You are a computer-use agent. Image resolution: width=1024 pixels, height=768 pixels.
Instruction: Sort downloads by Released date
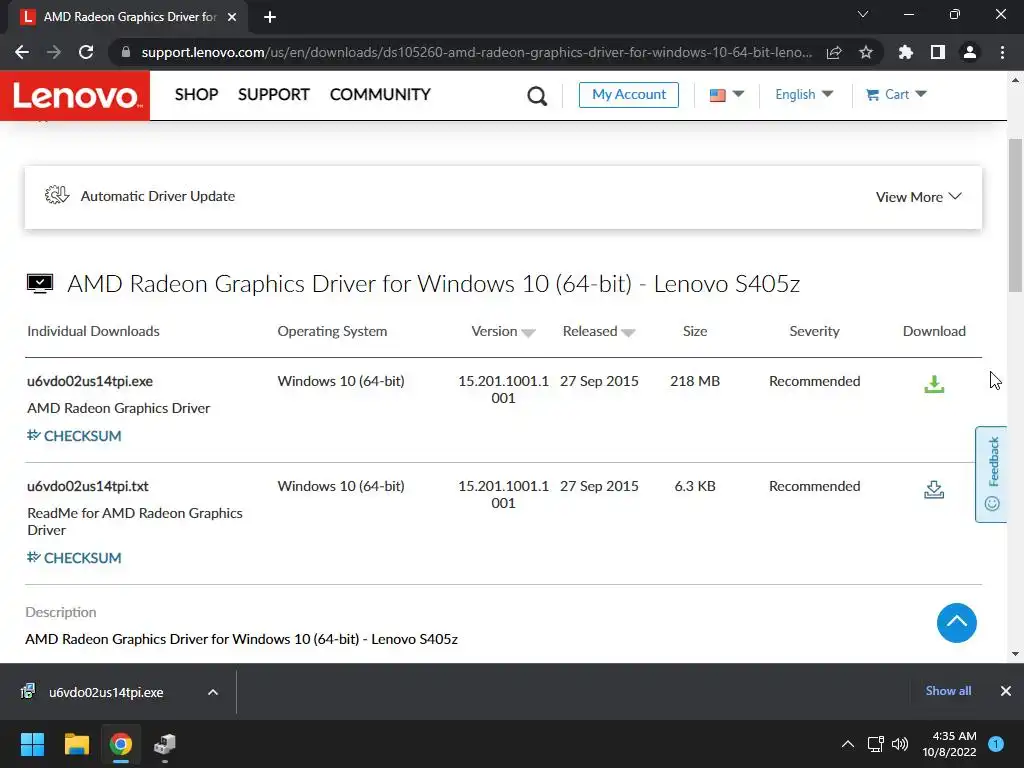[599, 332]
